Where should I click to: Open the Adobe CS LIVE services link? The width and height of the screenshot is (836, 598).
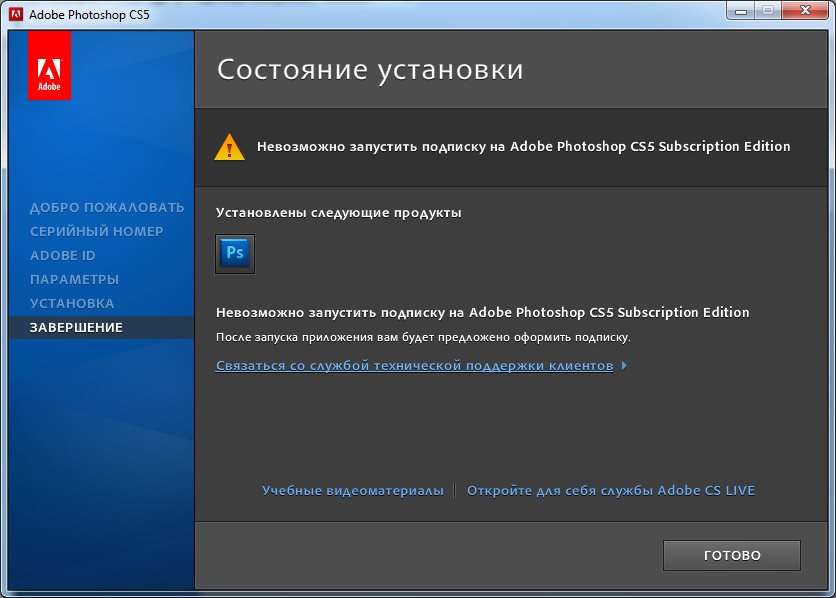(x=610, y=490)
